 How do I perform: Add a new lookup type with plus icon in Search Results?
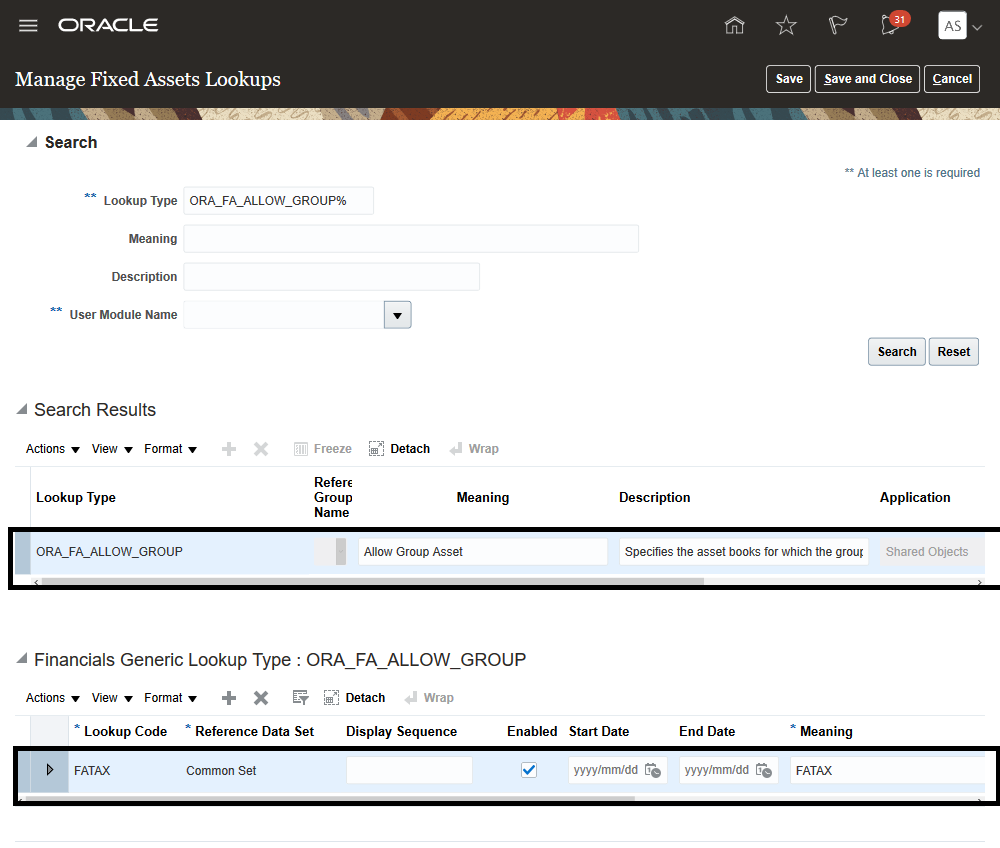(229, 449)
